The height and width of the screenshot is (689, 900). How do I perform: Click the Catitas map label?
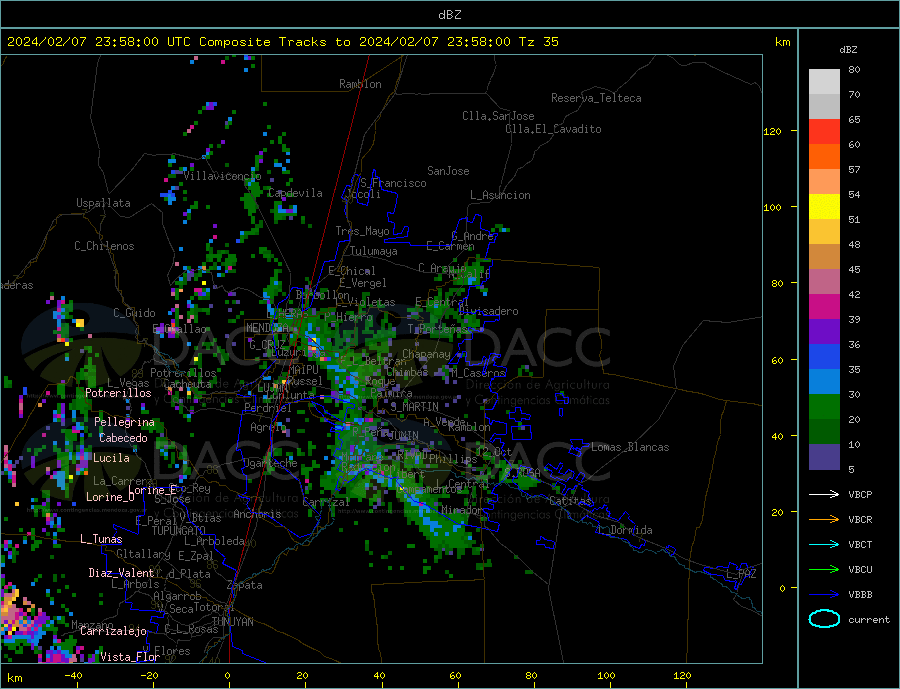click(x=570, y=501)
